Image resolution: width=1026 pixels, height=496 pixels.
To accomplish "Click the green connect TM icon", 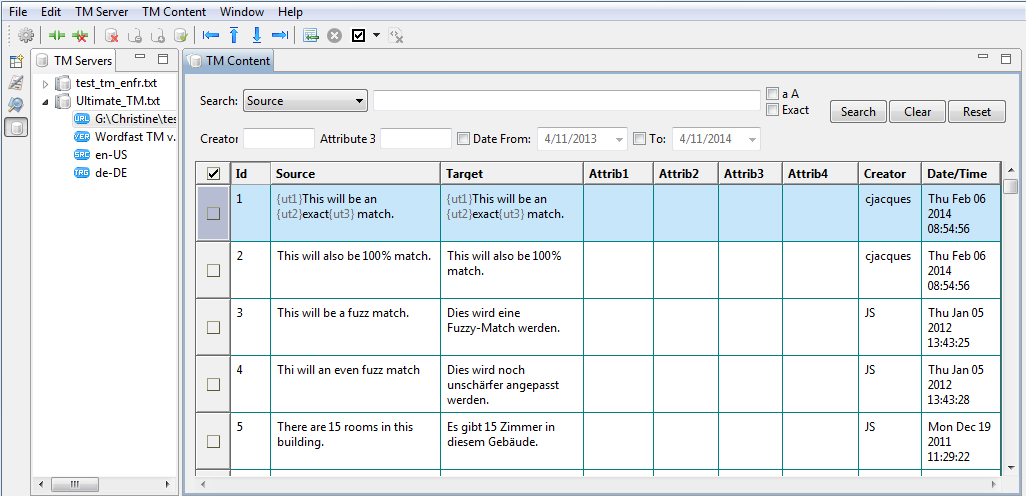I will (x=57, y=36).
